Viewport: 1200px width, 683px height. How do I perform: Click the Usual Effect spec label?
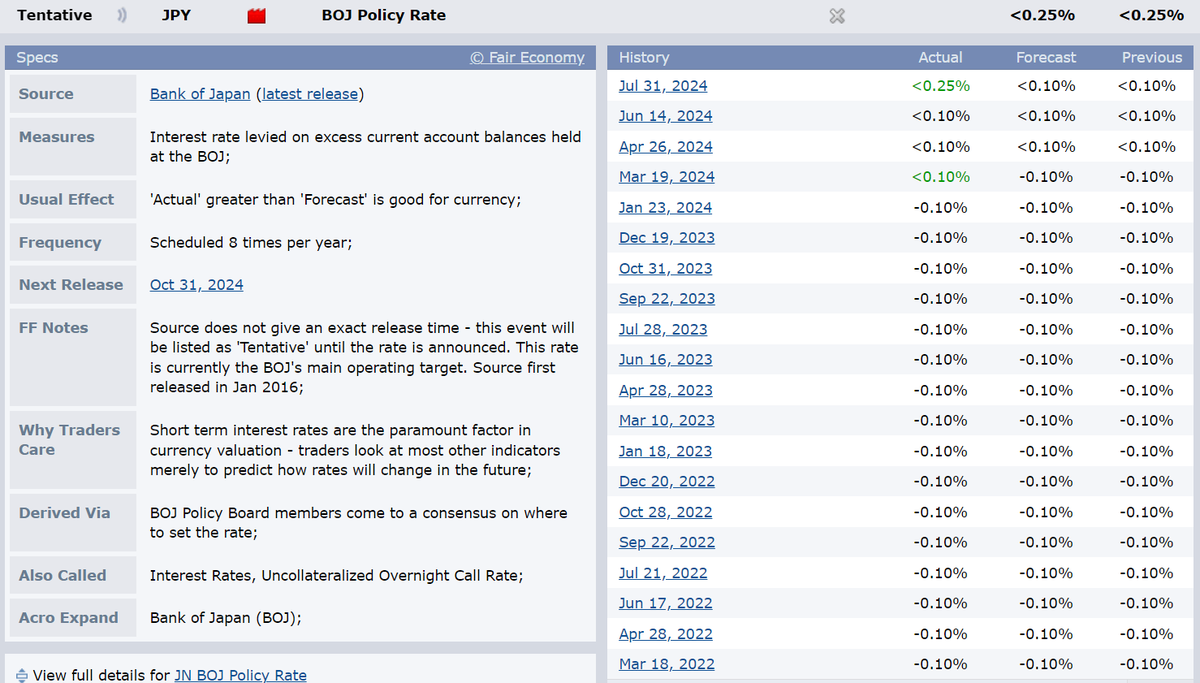pos(67,199)
